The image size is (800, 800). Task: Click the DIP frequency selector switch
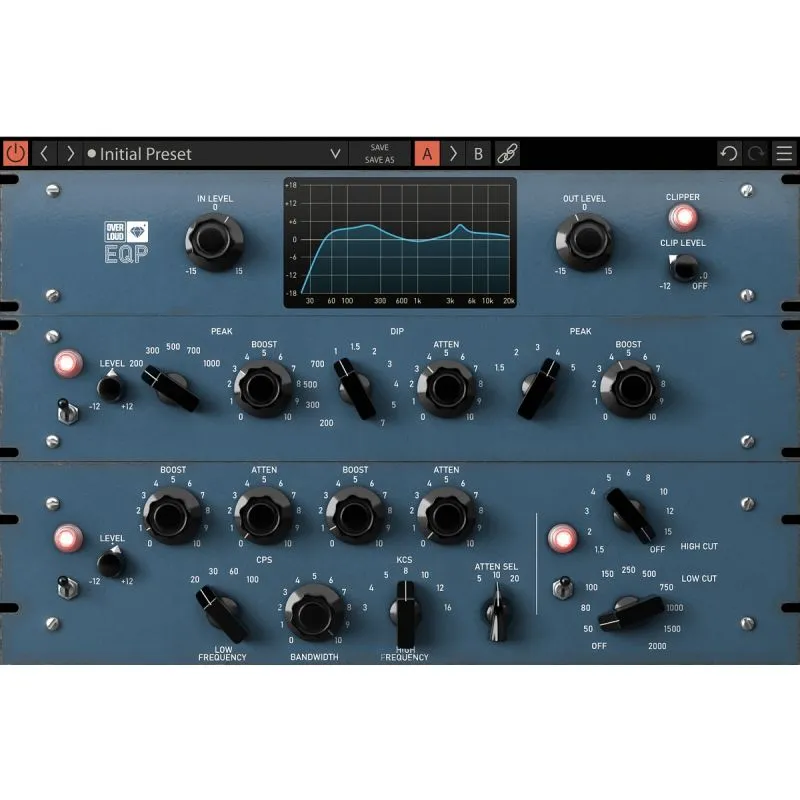click(x=356, y=389)
